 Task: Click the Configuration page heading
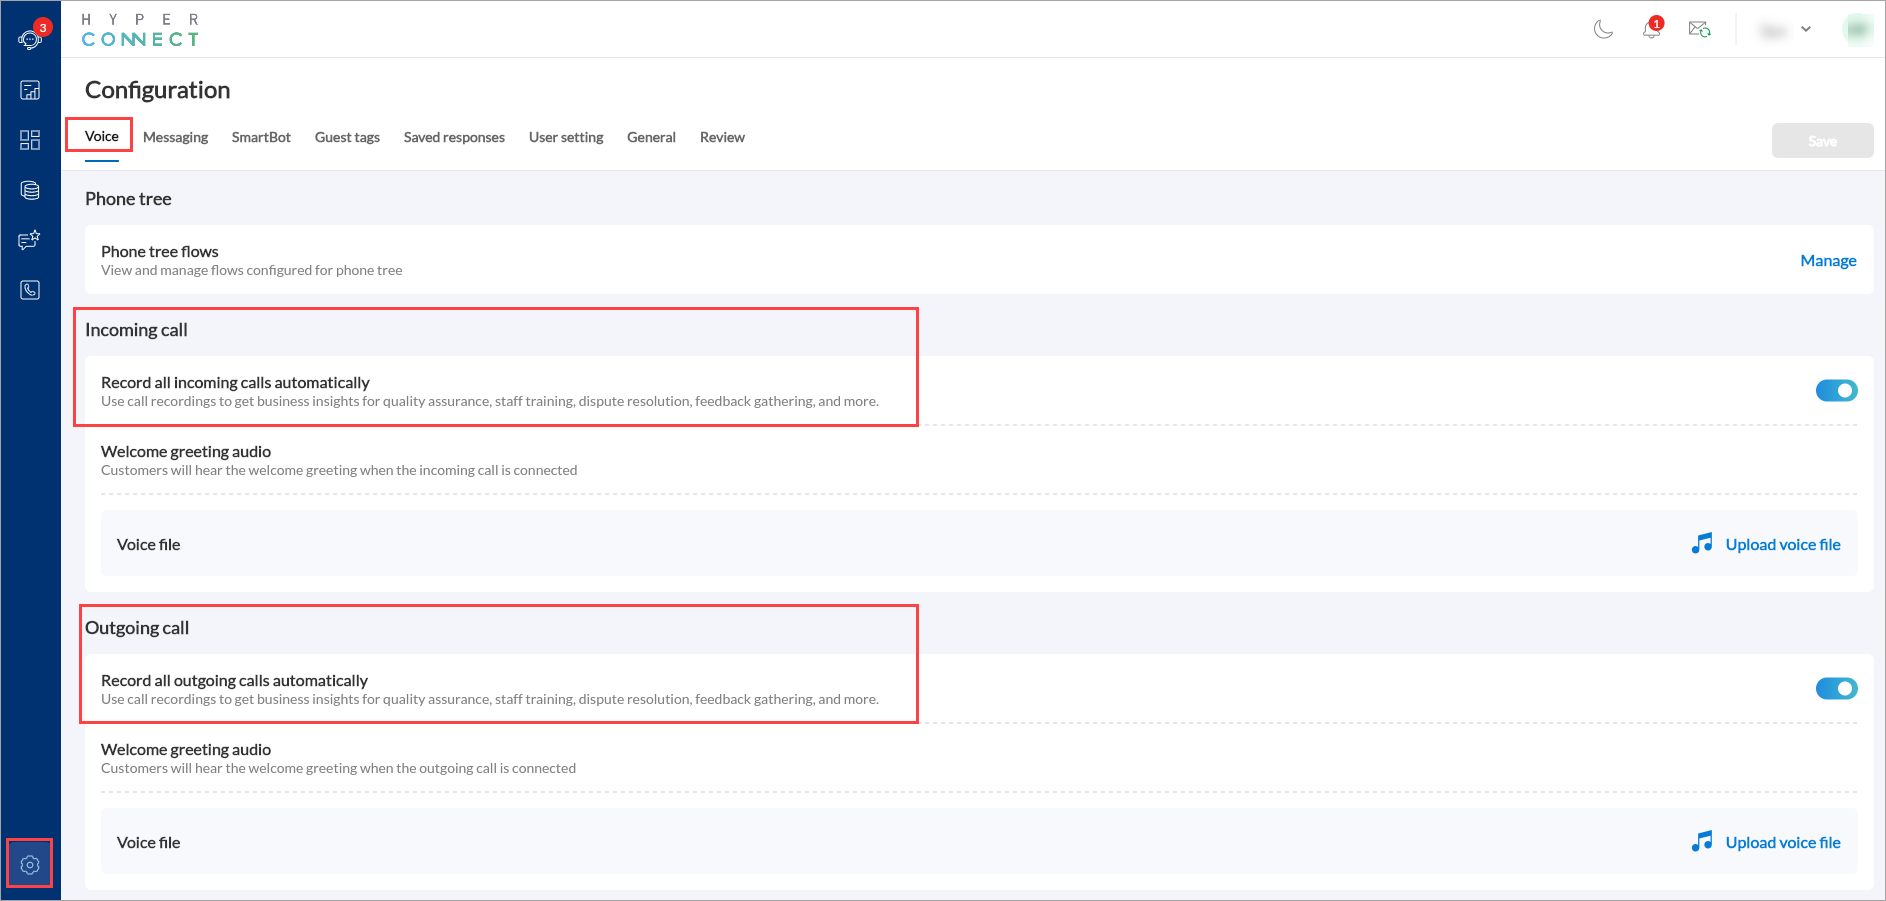pos(157,90)
